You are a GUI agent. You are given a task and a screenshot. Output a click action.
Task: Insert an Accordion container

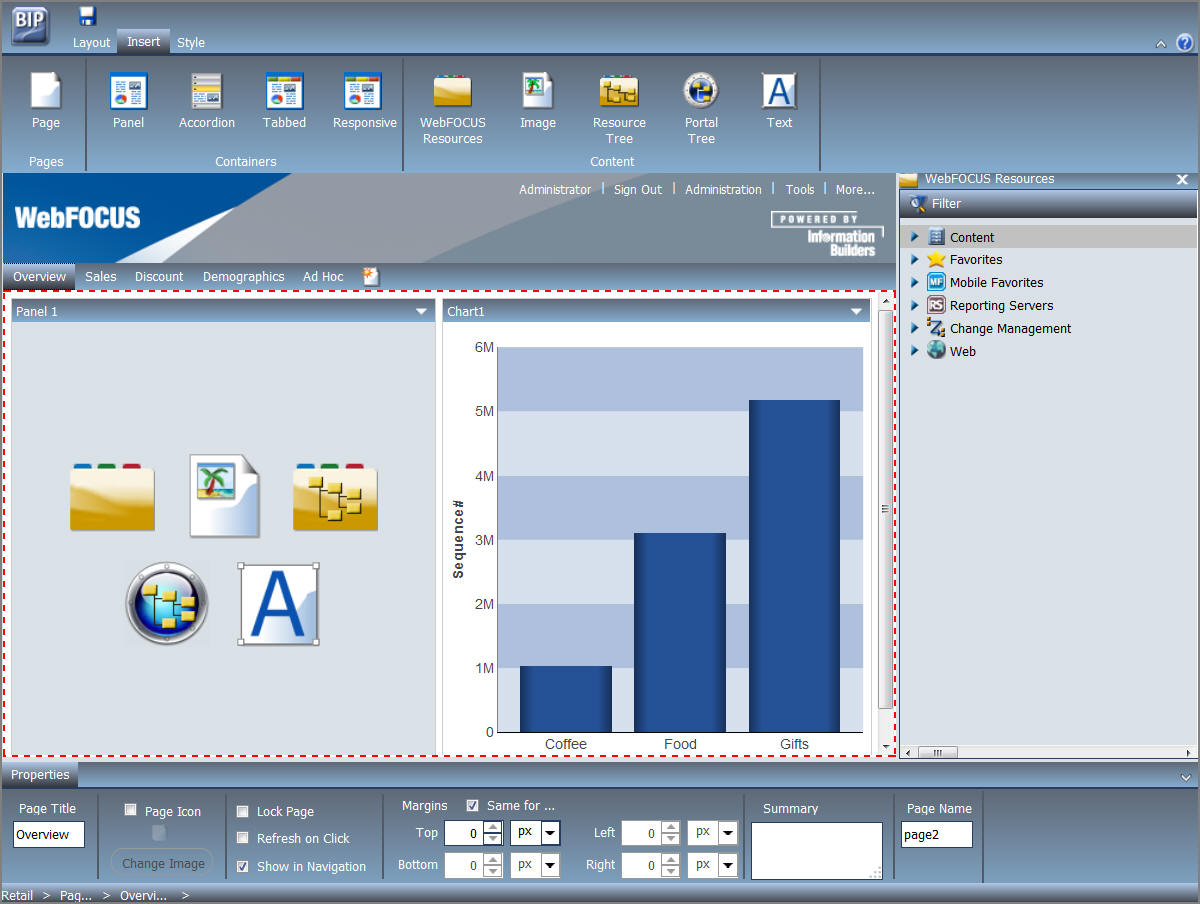click(207, 100)
